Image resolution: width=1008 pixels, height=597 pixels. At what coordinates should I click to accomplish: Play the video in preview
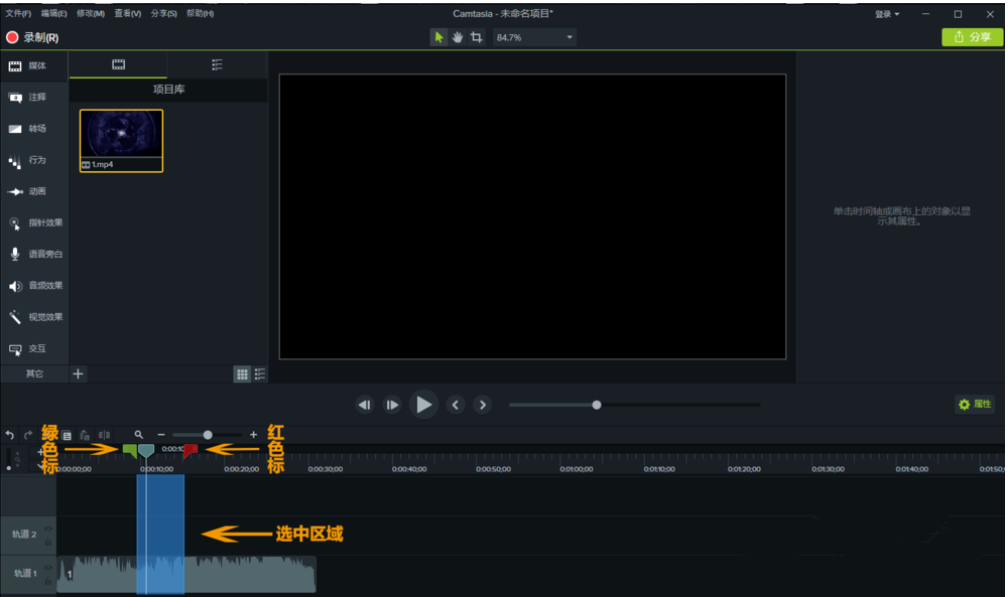[424, 405]
